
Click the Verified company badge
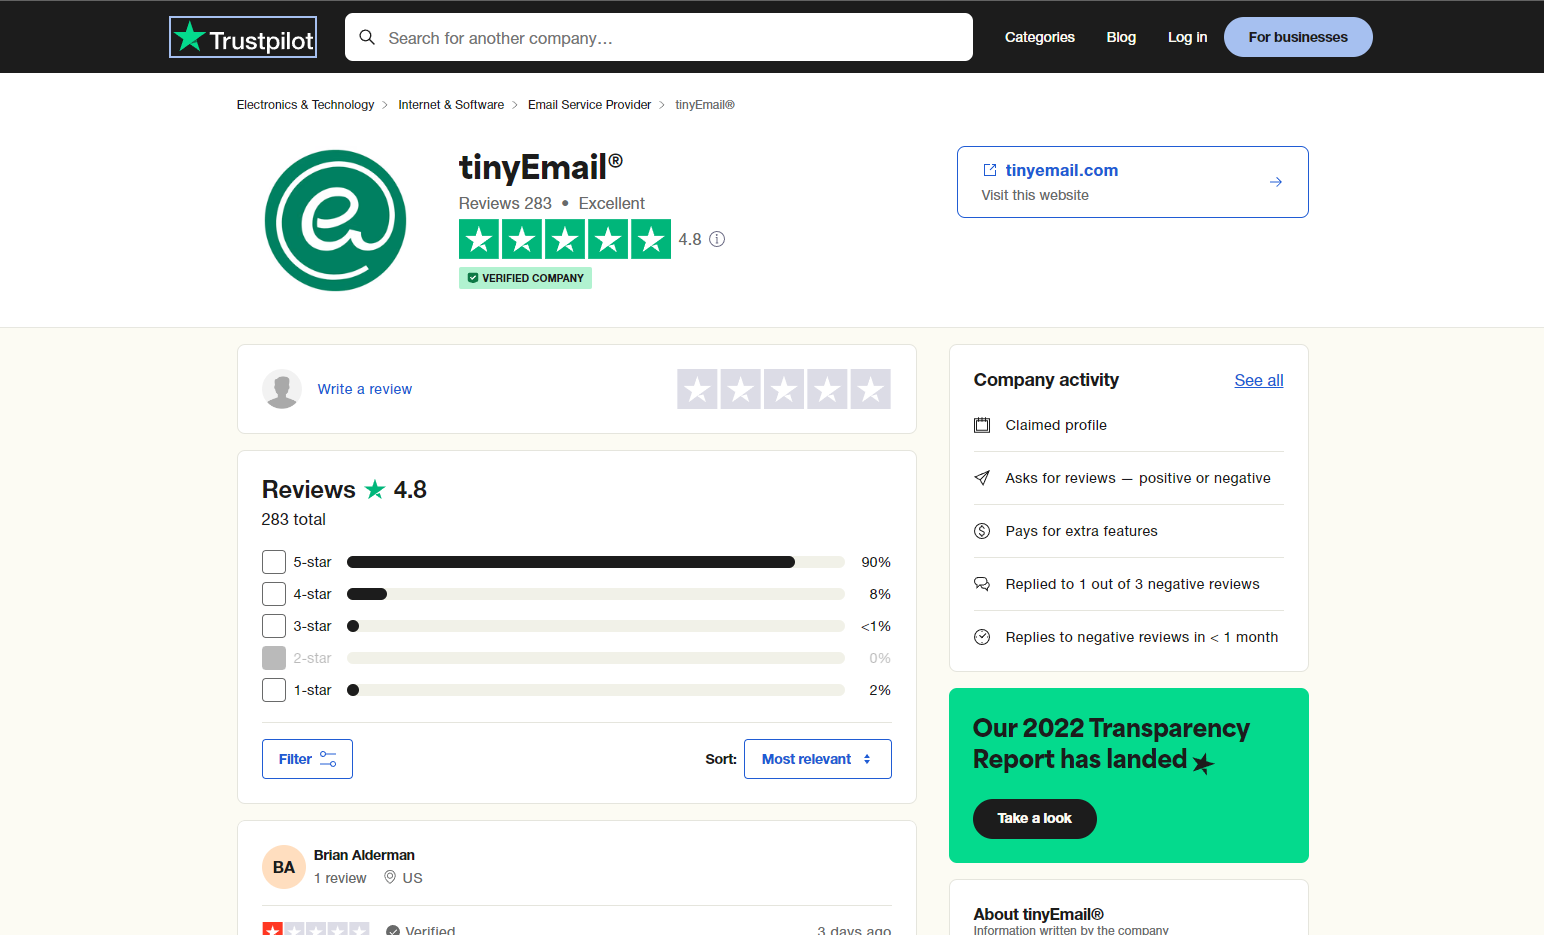coord(525,278)
